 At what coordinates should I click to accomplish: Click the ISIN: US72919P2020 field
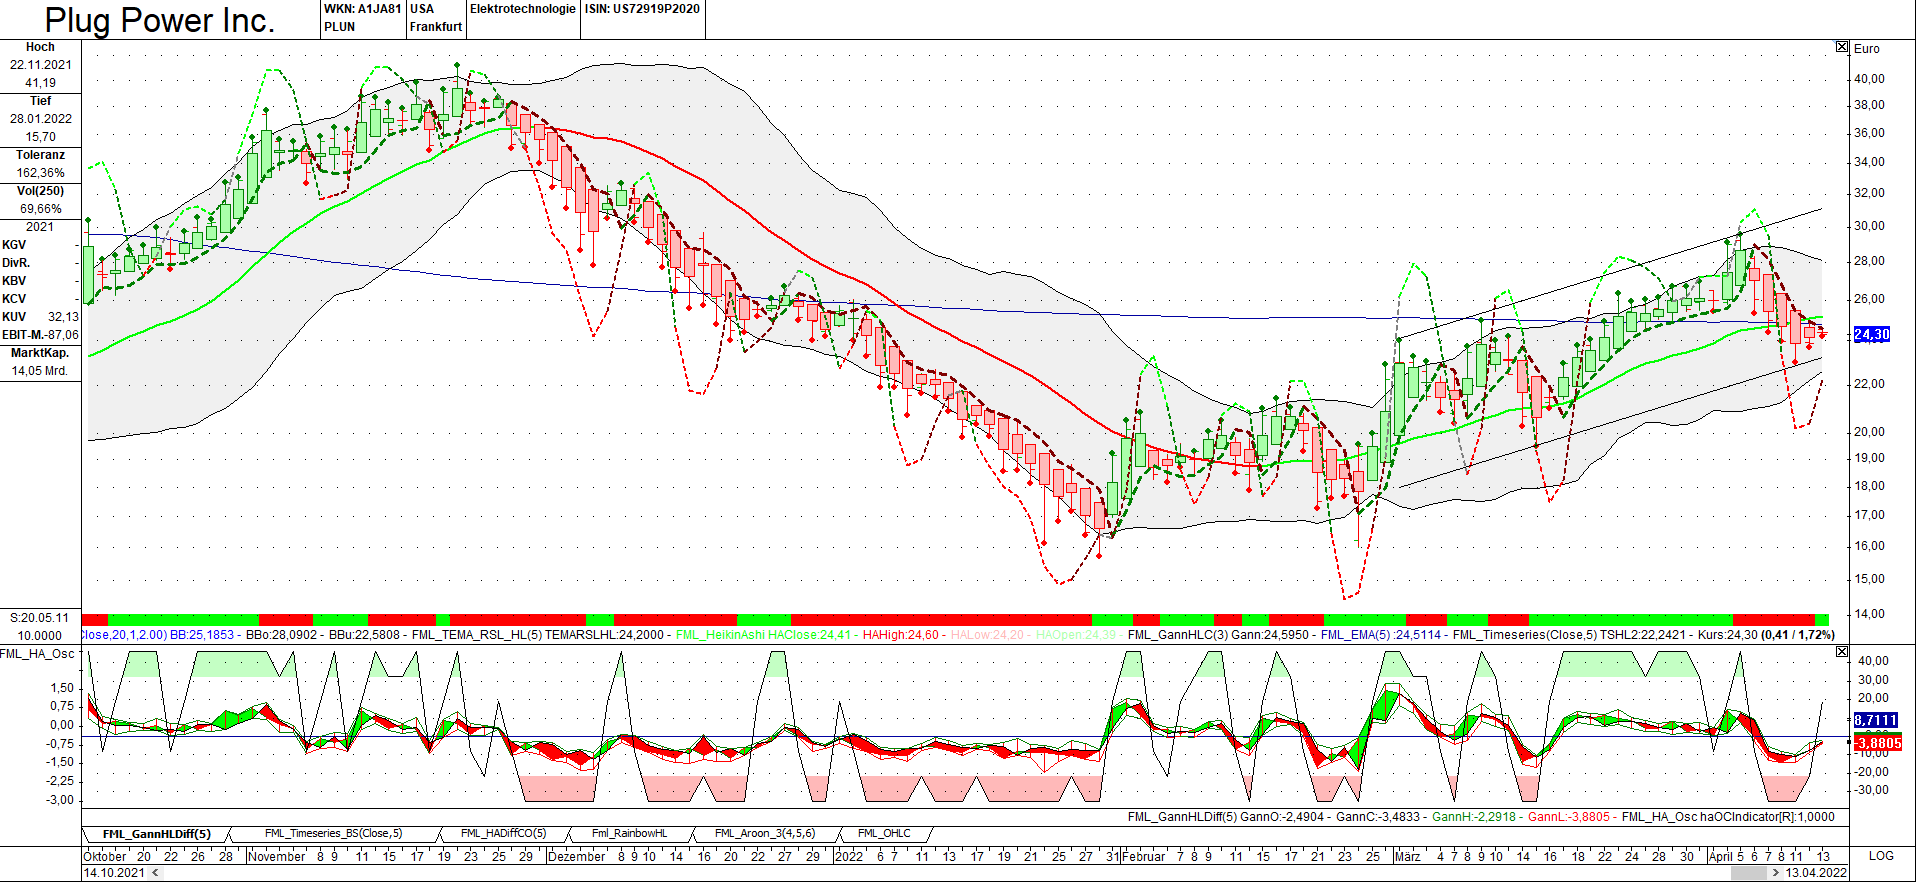[x=642, y=9]
